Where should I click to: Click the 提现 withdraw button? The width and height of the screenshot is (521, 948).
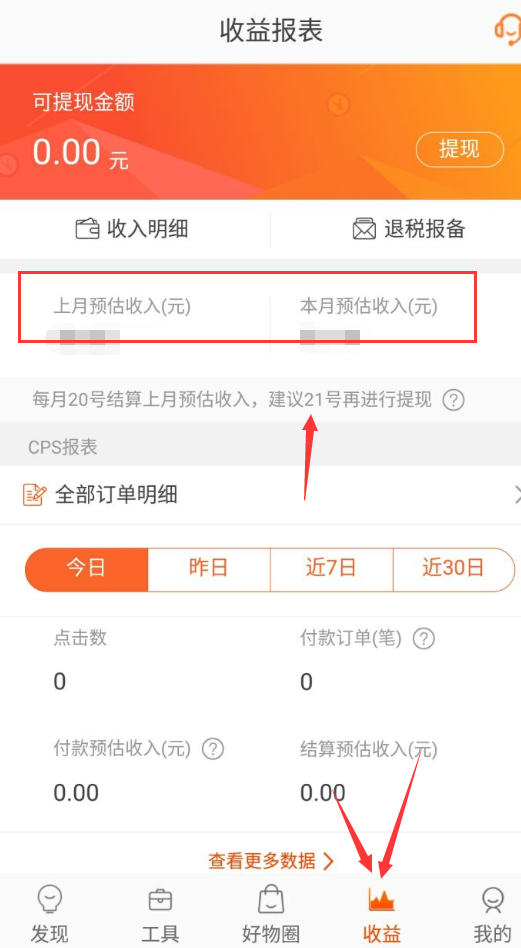459,149
